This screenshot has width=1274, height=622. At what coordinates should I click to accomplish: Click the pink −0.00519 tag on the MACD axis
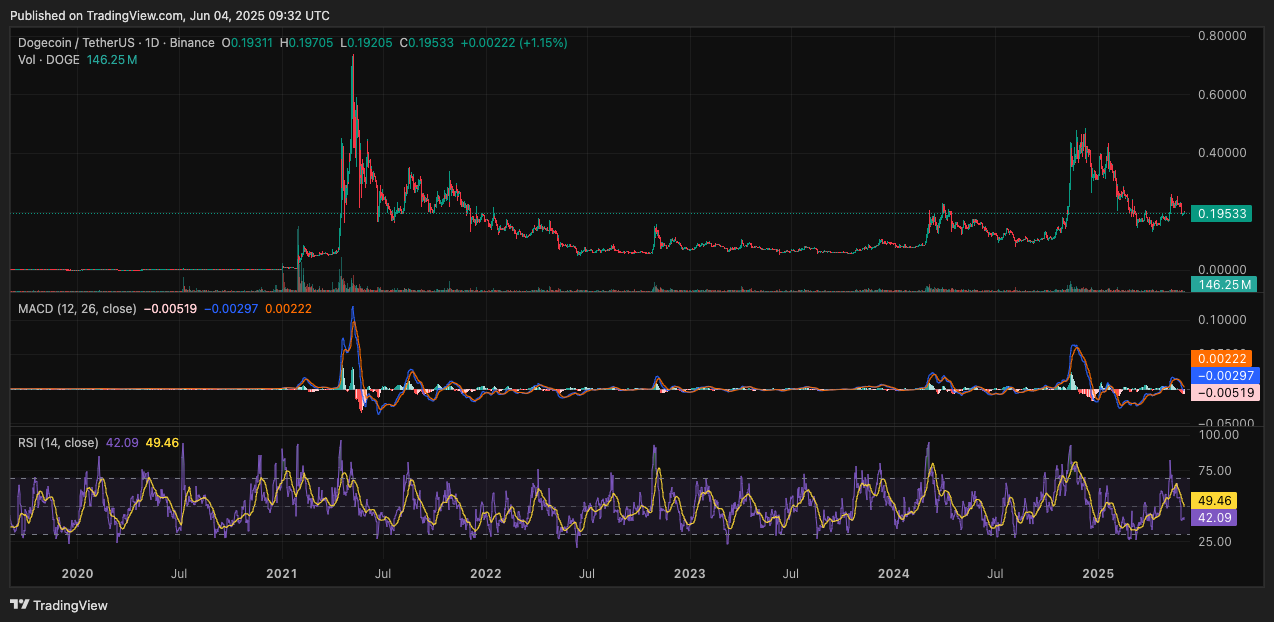click(1225, 392)
